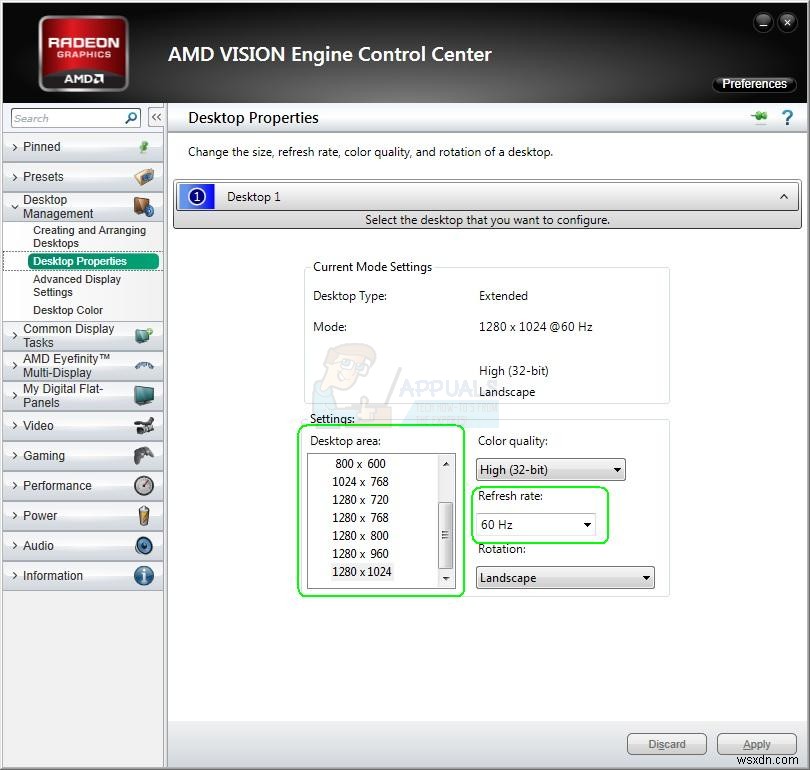Click the Discard button

pyautogui.click(x=667, y=744)
